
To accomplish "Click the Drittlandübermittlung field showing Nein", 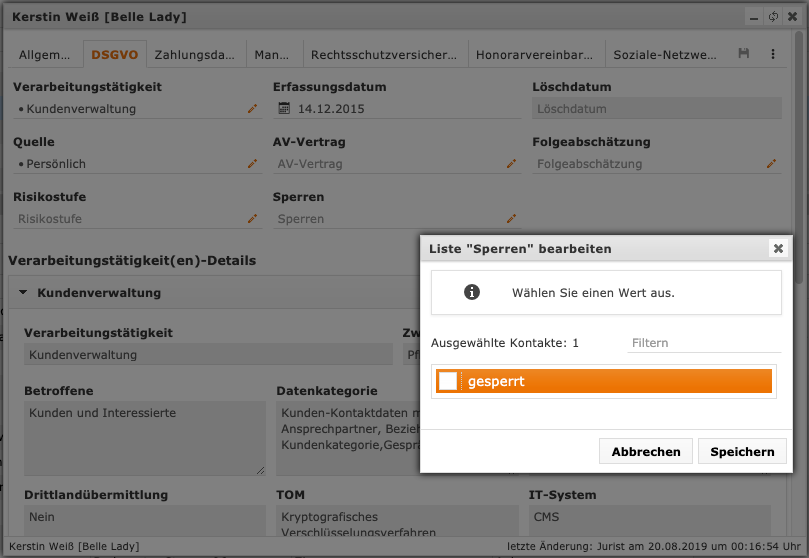I will point(144,521).
